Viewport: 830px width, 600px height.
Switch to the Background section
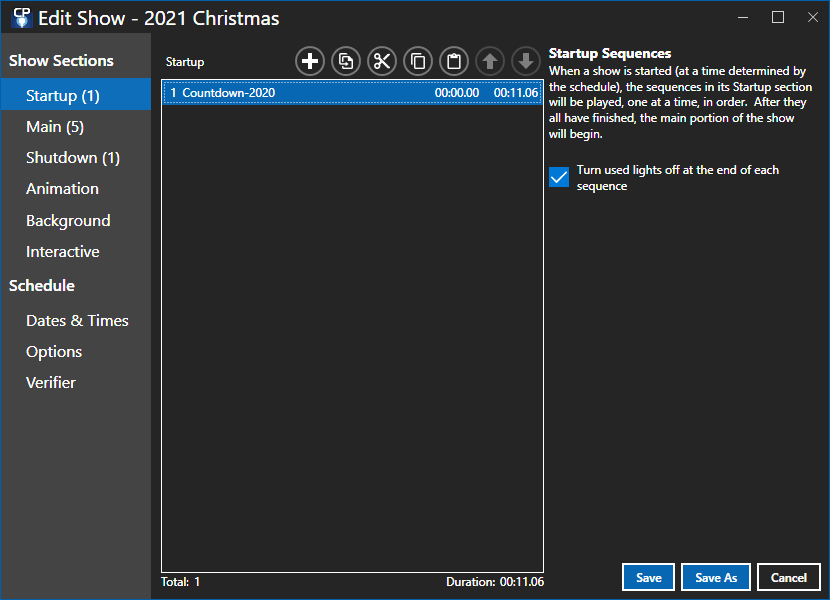[76, 220]
